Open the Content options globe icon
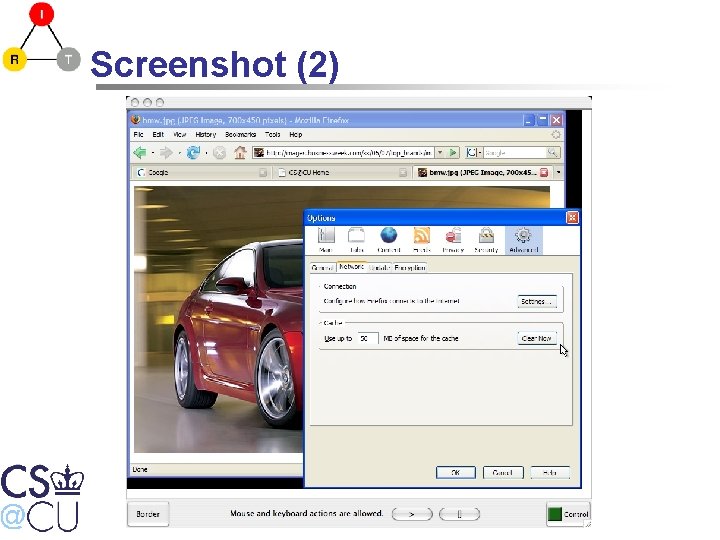 [388, 240]
